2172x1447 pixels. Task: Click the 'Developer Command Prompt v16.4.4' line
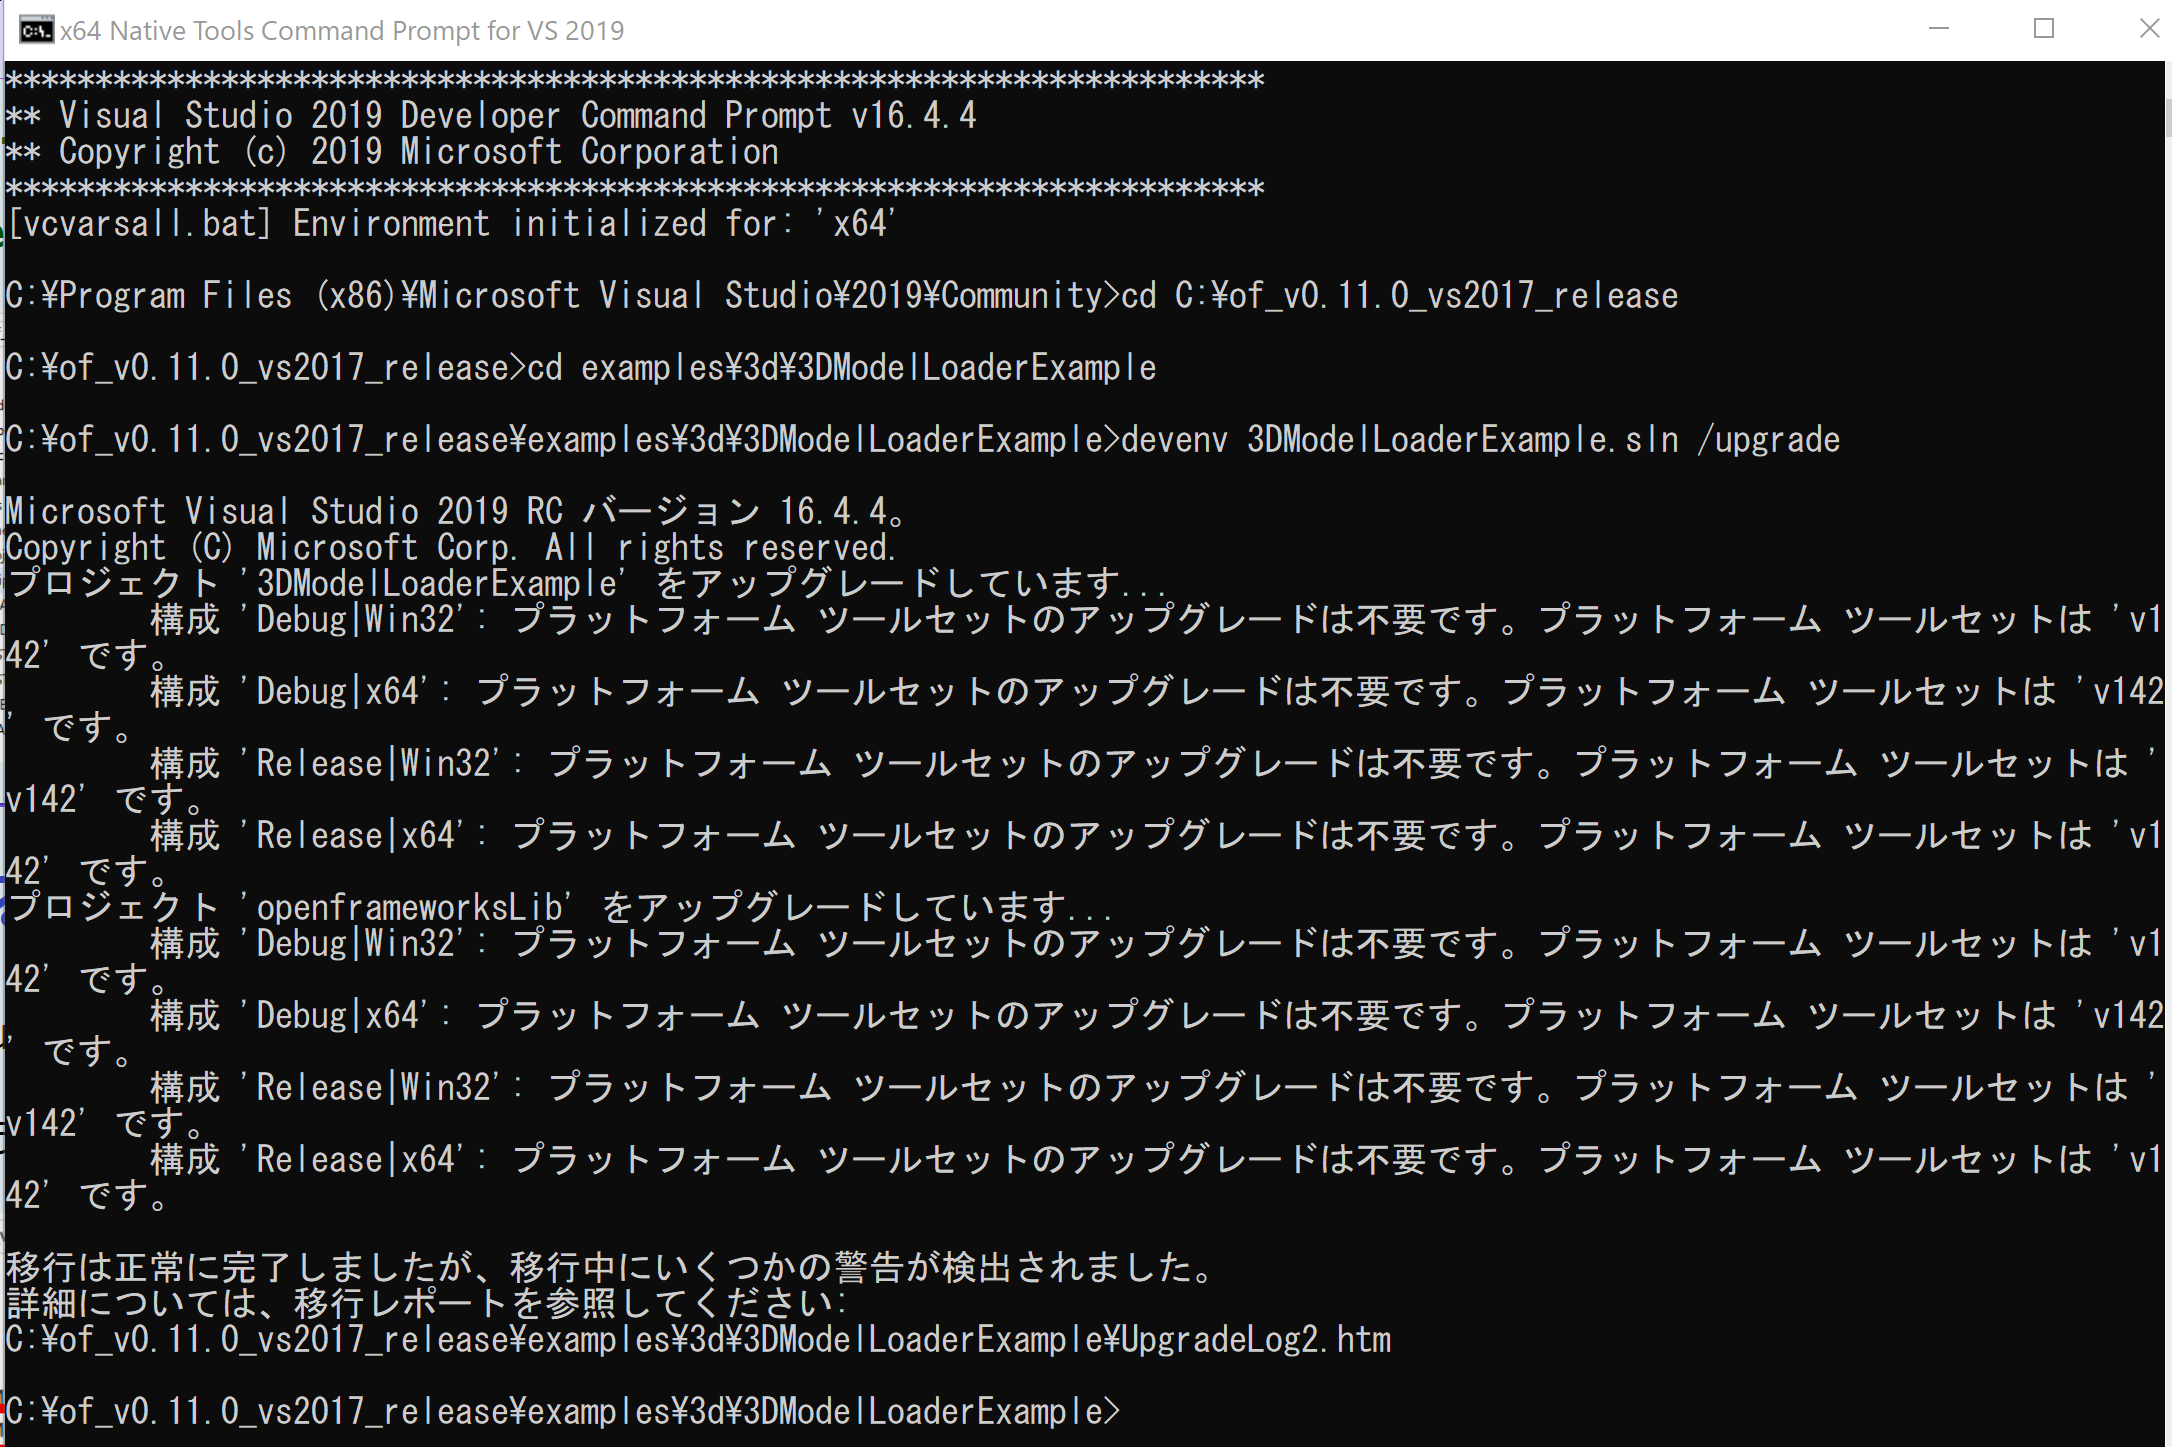pos(491,116)
